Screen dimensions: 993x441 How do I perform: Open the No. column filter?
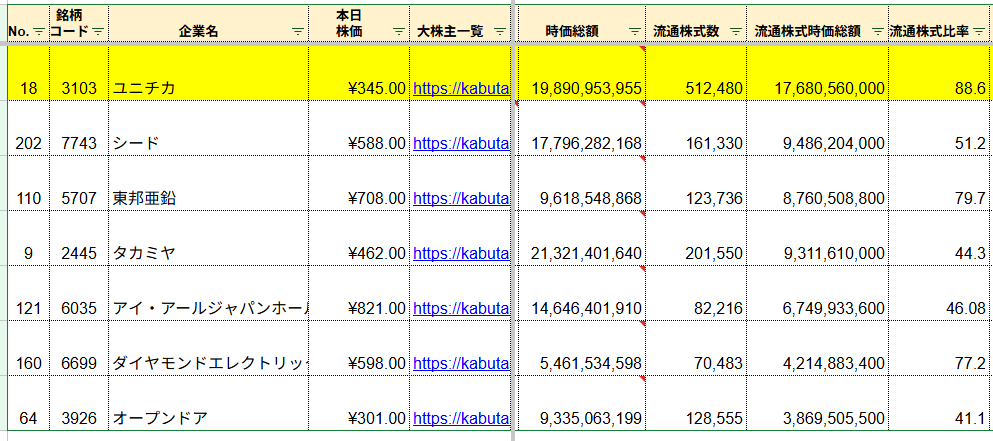(39, 31)
